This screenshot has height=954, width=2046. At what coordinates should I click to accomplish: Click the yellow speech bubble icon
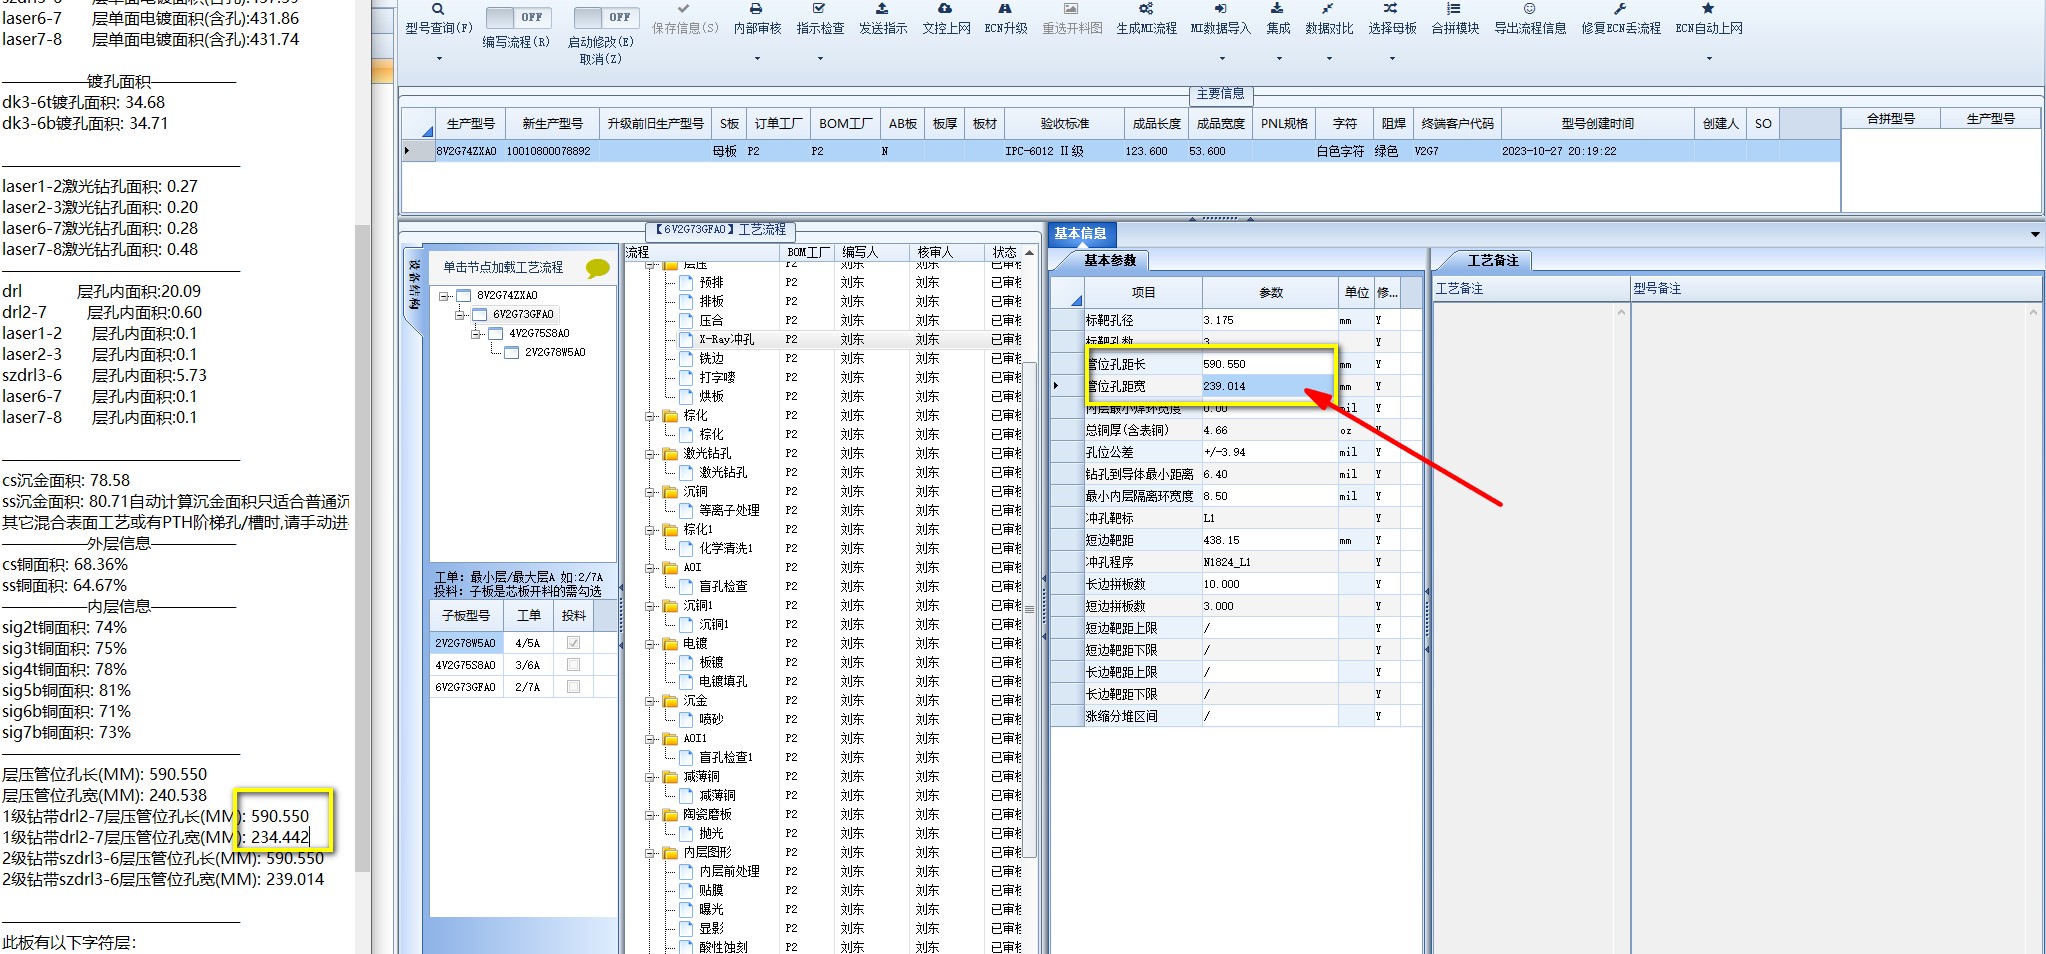coord(598,268)
